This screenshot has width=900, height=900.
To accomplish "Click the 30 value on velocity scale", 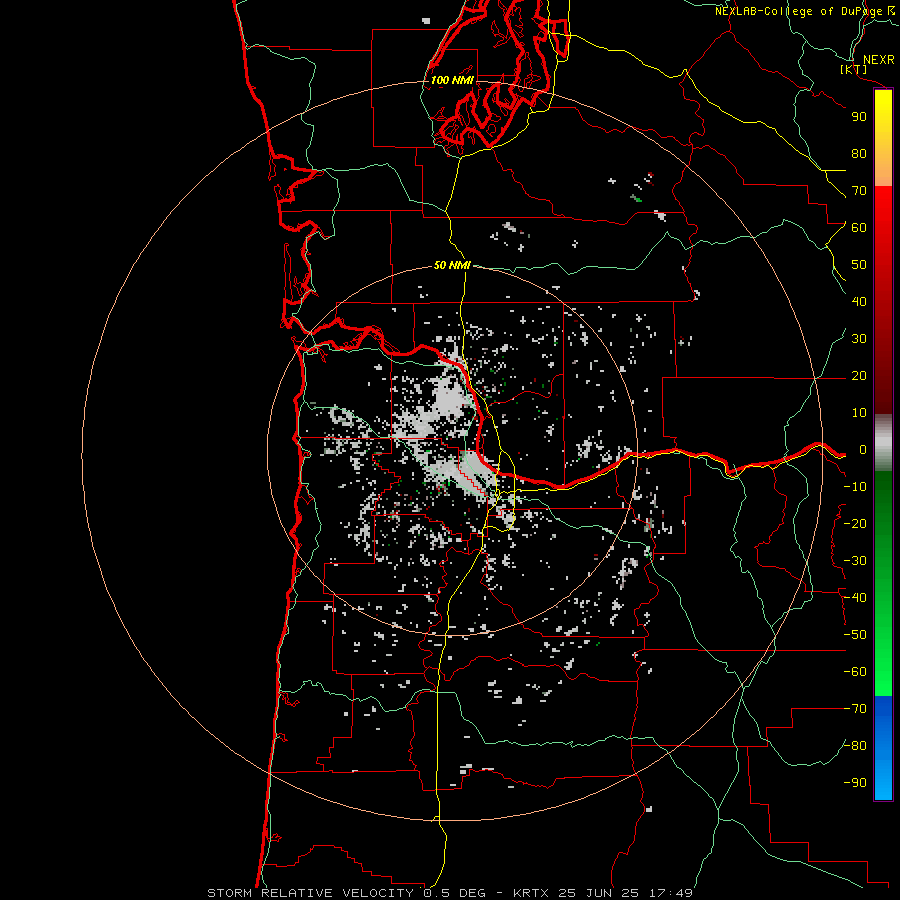I will [x=859, y=339].
